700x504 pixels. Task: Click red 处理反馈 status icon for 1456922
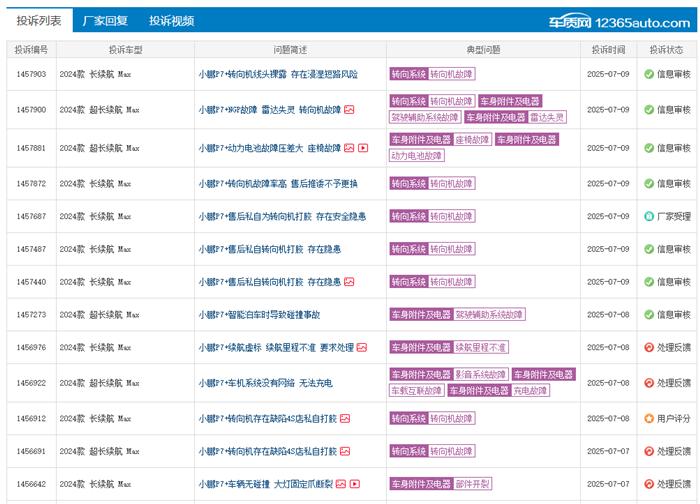click(649, 383)
